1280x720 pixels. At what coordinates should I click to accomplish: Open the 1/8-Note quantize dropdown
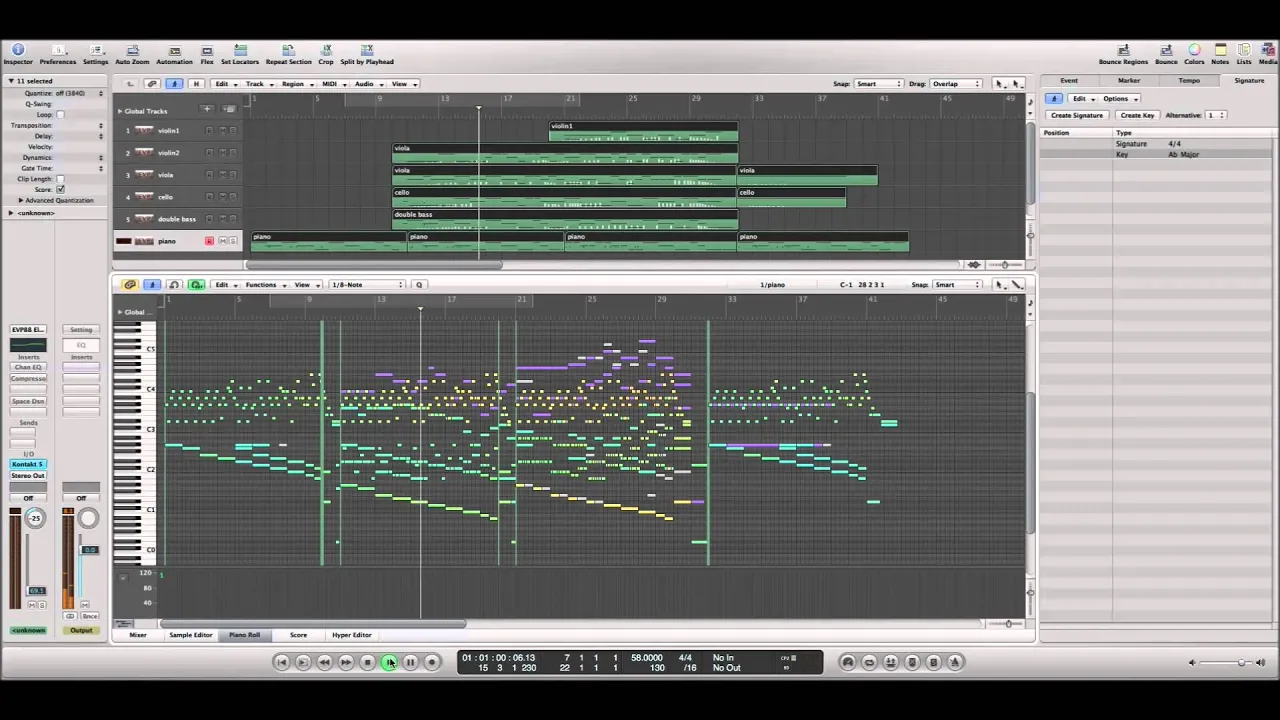pyautogui.click(x=367, y=285)
